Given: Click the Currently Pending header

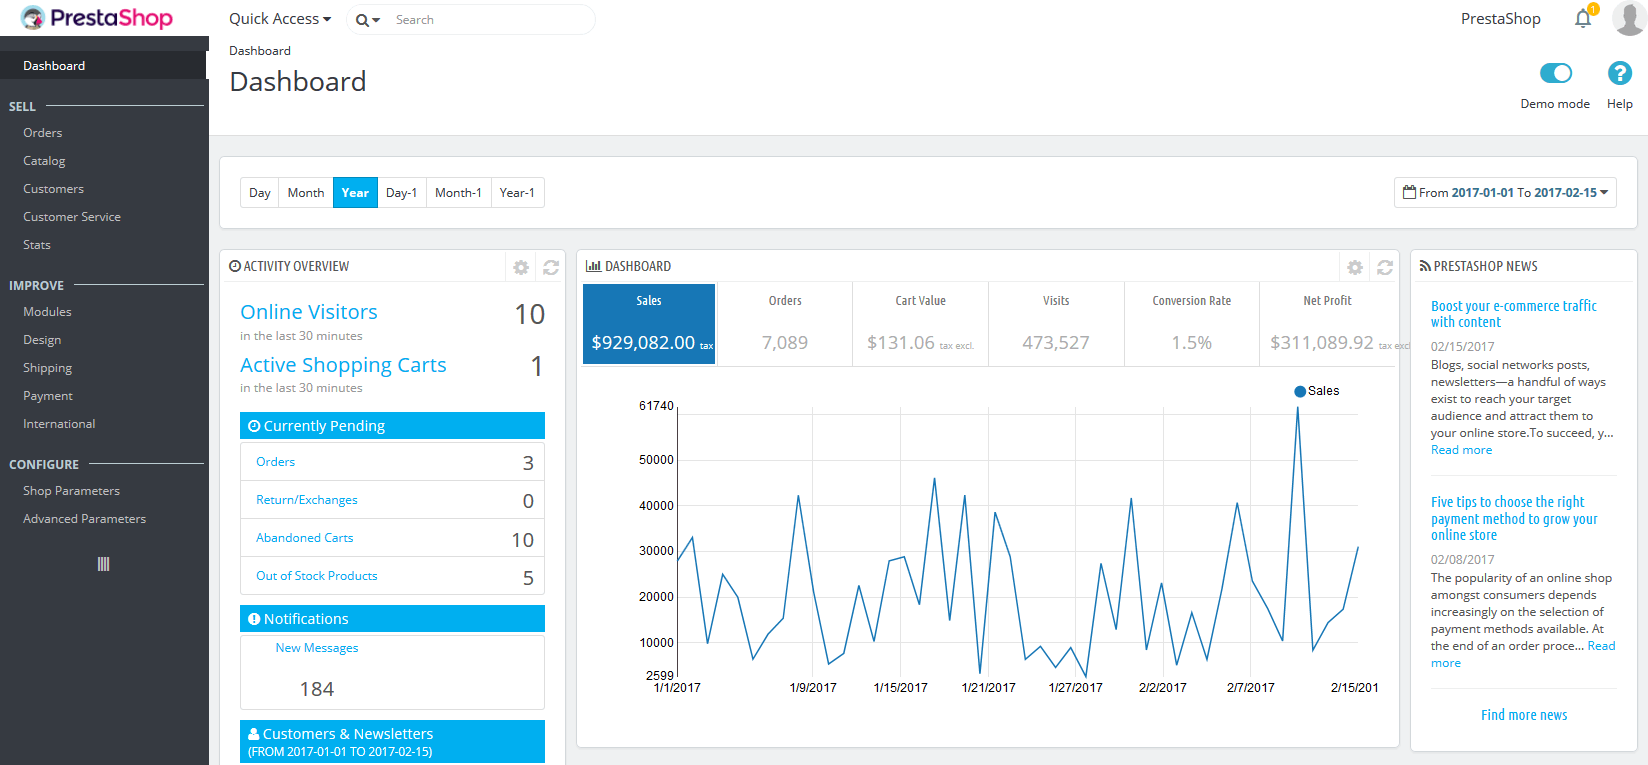Looking at the screenshot, I should (x=392, y=426).
